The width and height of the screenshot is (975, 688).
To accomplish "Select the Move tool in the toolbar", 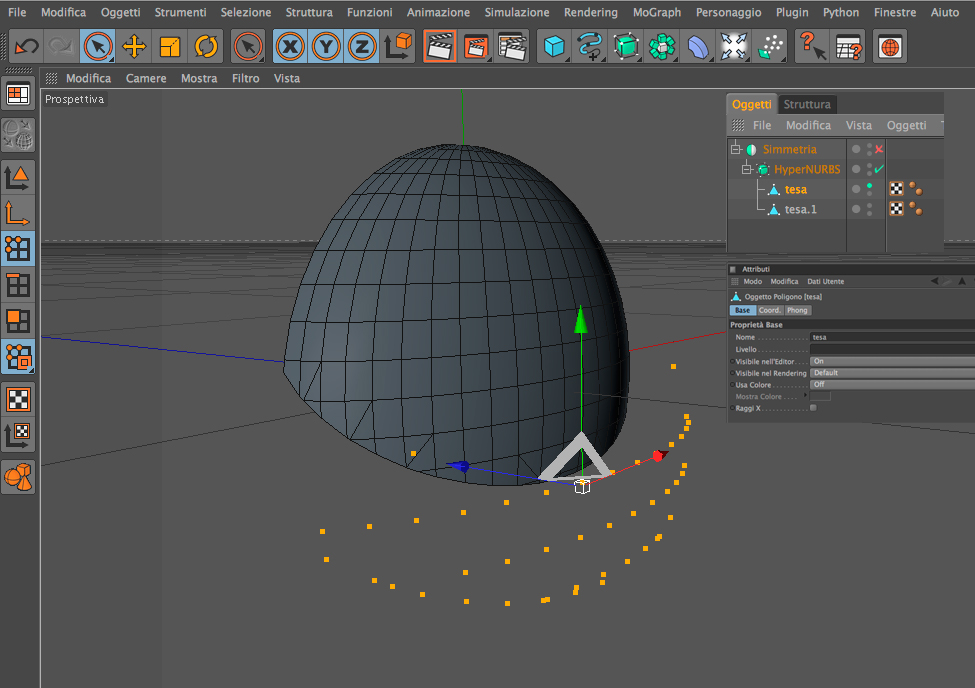I will [133, 46].
